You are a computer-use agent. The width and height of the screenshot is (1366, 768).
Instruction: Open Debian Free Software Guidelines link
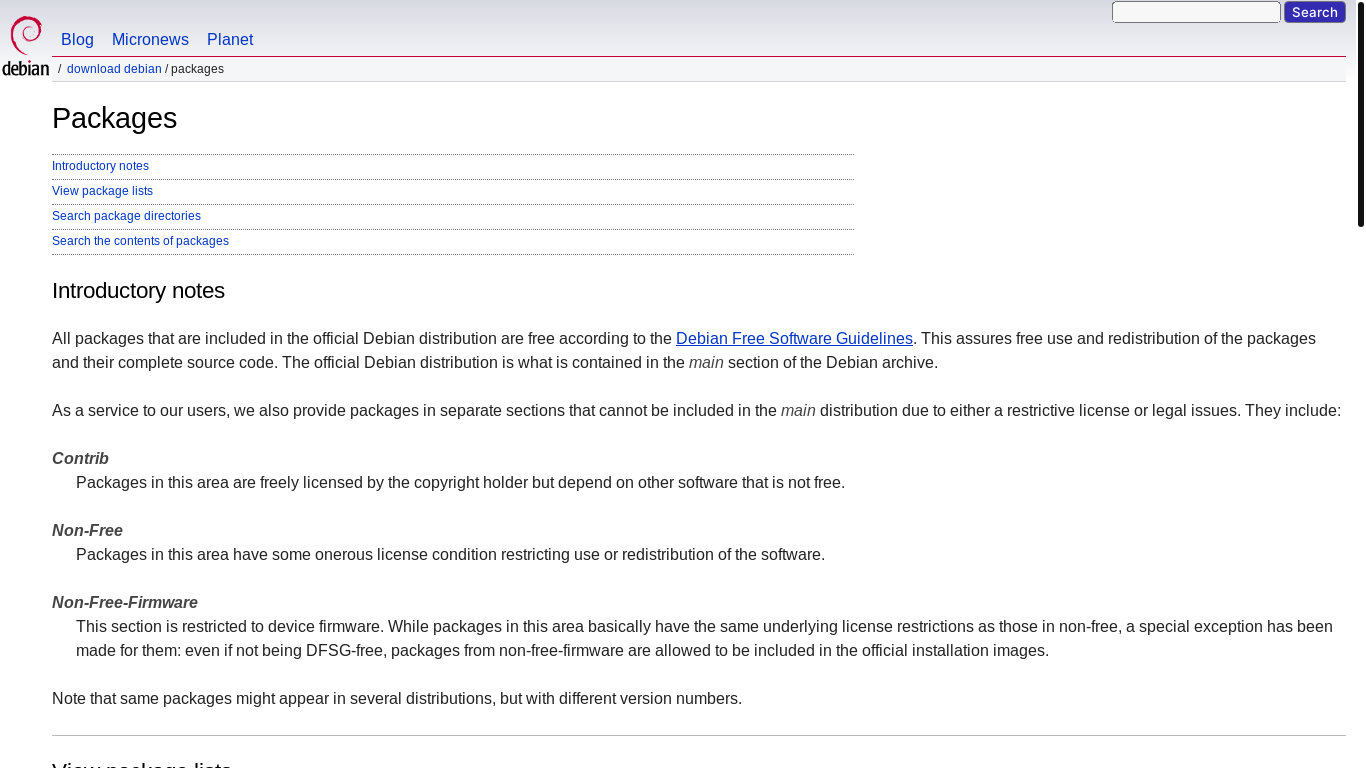point(794,339)
